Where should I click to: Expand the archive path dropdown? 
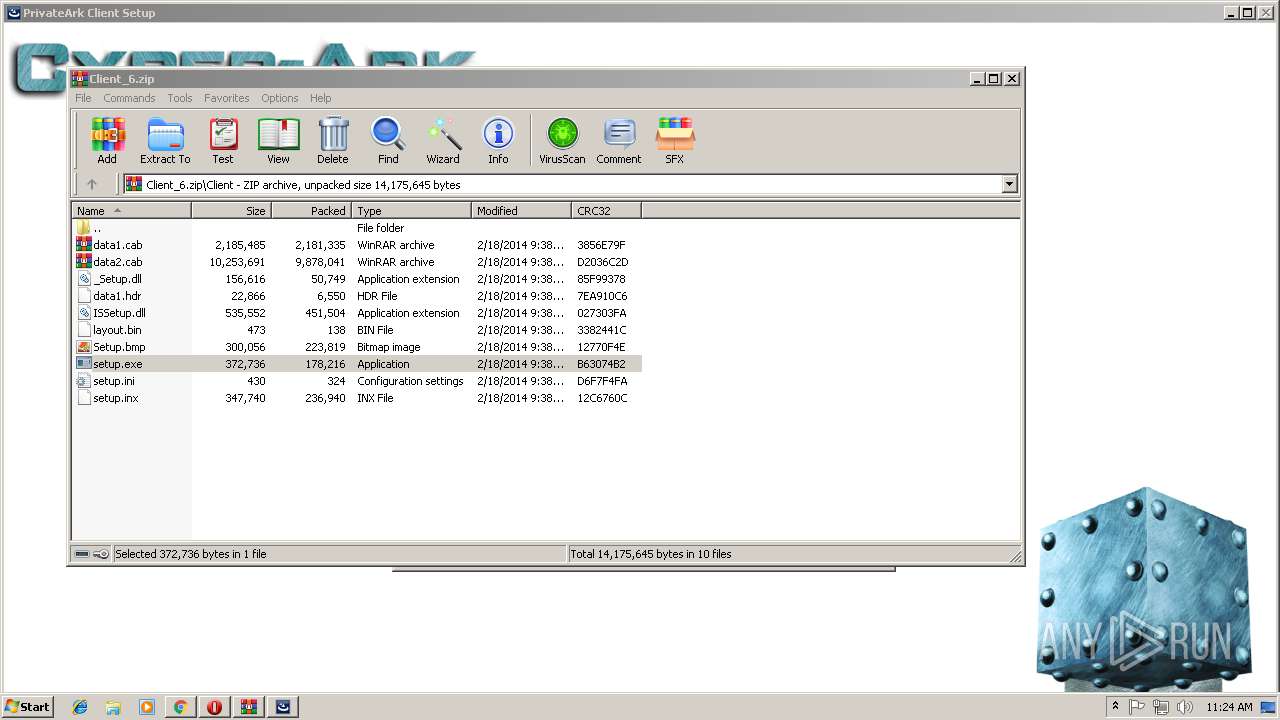click(x=1009, y=184)
